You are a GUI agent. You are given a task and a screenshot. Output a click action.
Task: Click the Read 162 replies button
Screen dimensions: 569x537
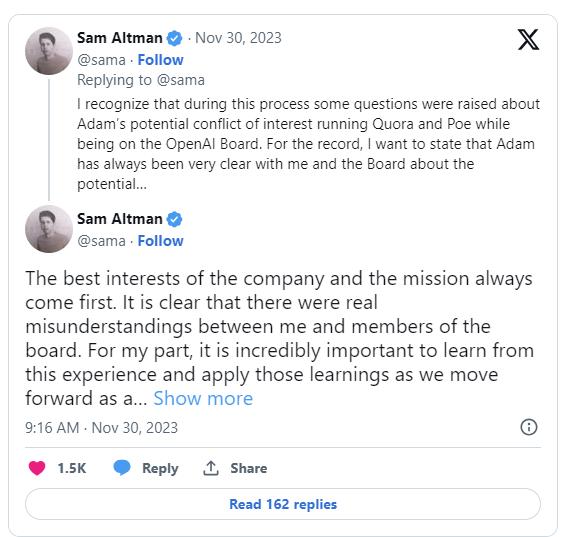click(x=283, y=504)
